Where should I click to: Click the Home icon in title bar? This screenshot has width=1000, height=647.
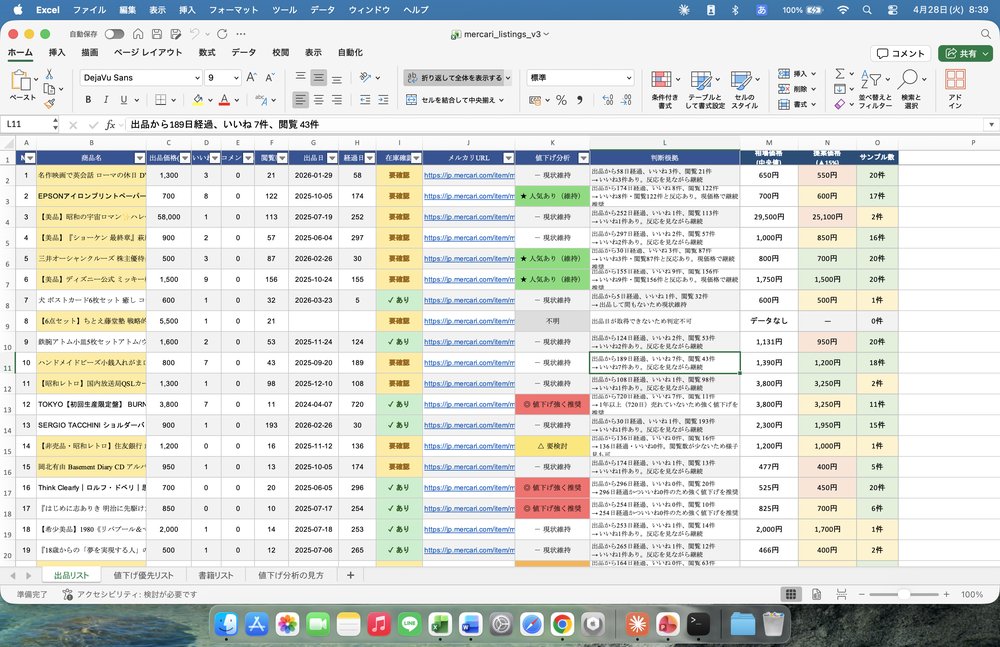(x=138, y=34)
